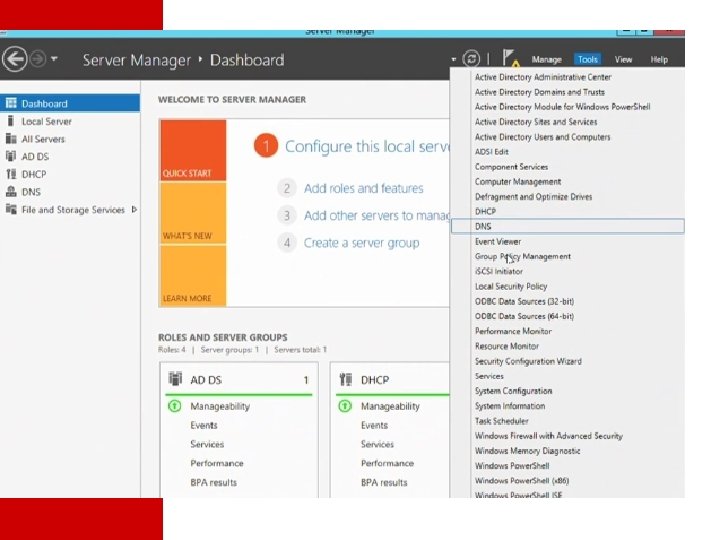Open Resource Monitor
The height and width of the screenshot is (540, 720).
tap(506, 346)
